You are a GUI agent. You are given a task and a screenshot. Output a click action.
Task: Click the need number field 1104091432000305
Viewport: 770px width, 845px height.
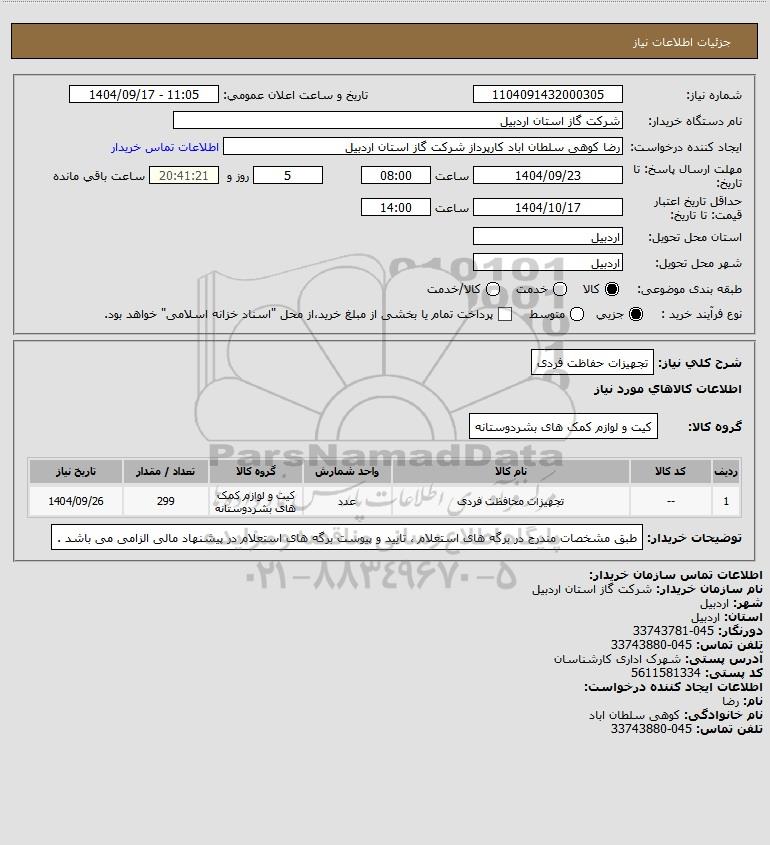tap(547, 94)
